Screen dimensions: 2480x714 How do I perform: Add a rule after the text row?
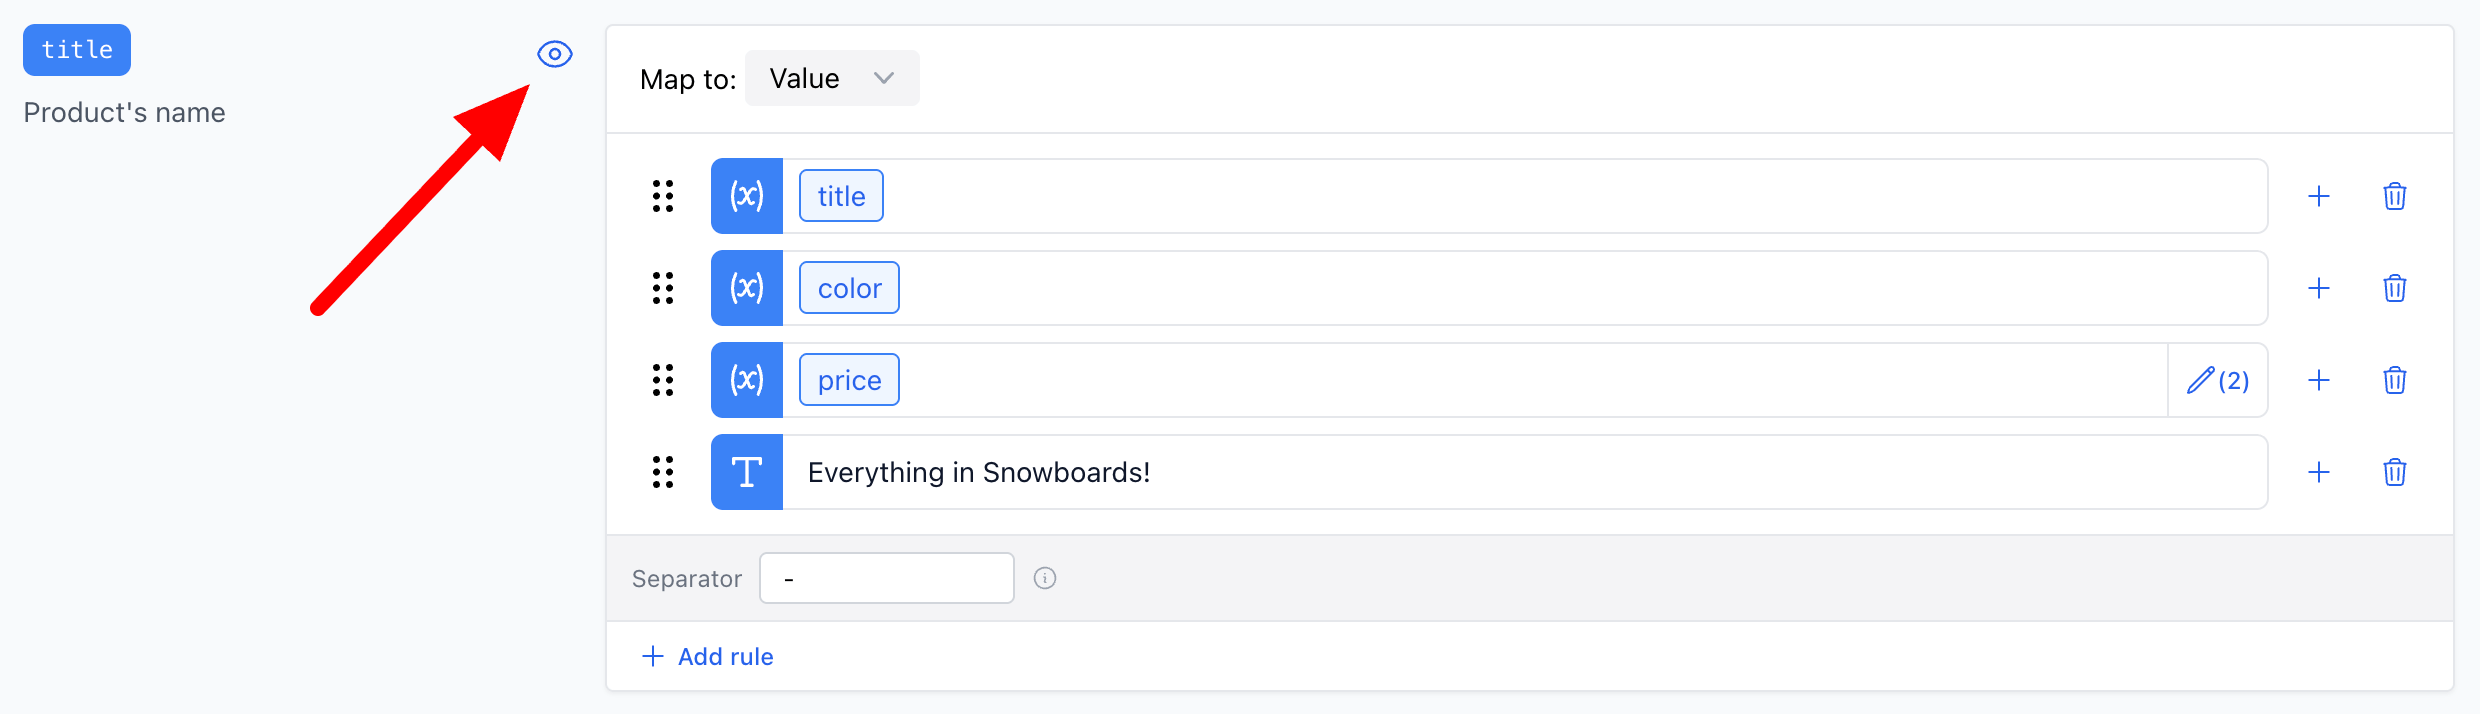tap(2318, 472)
